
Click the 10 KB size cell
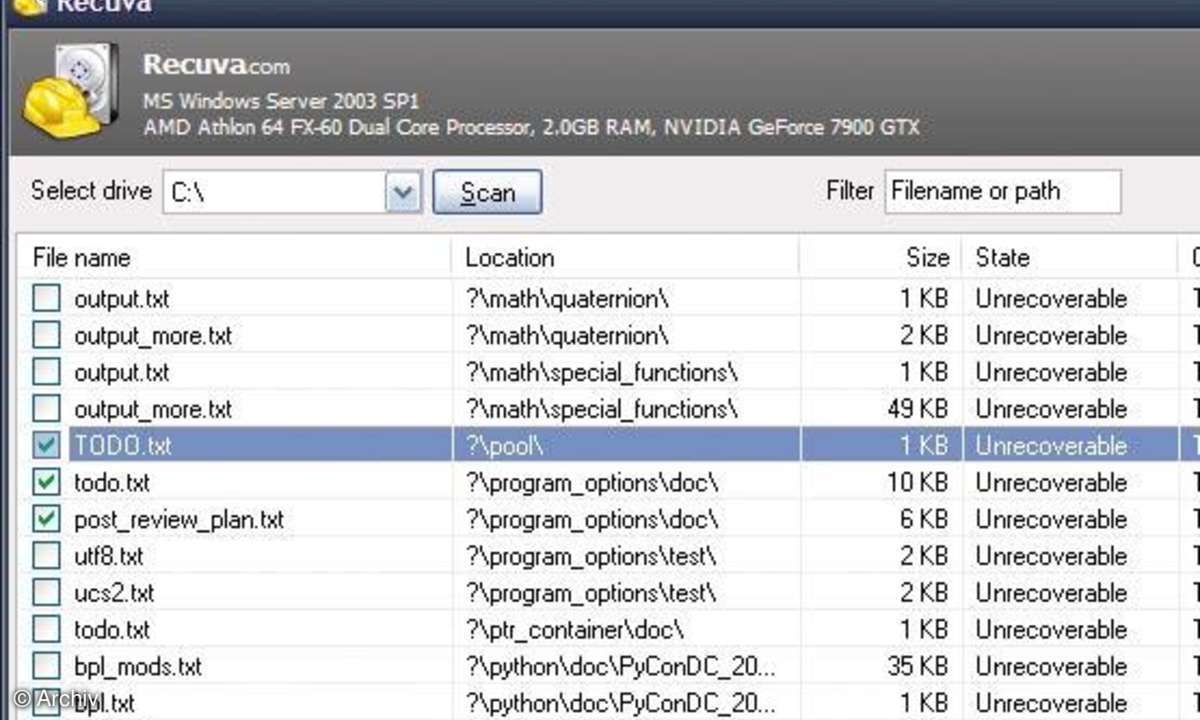[x=917, y=483]
